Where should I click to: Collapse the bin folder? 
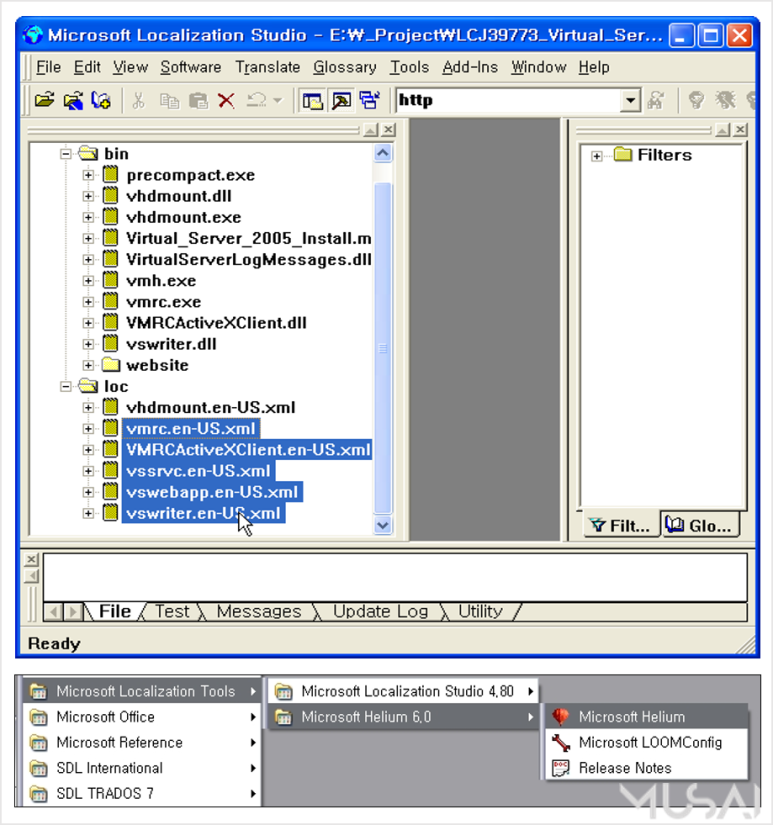pyautogui.click(x=66, y=154)
